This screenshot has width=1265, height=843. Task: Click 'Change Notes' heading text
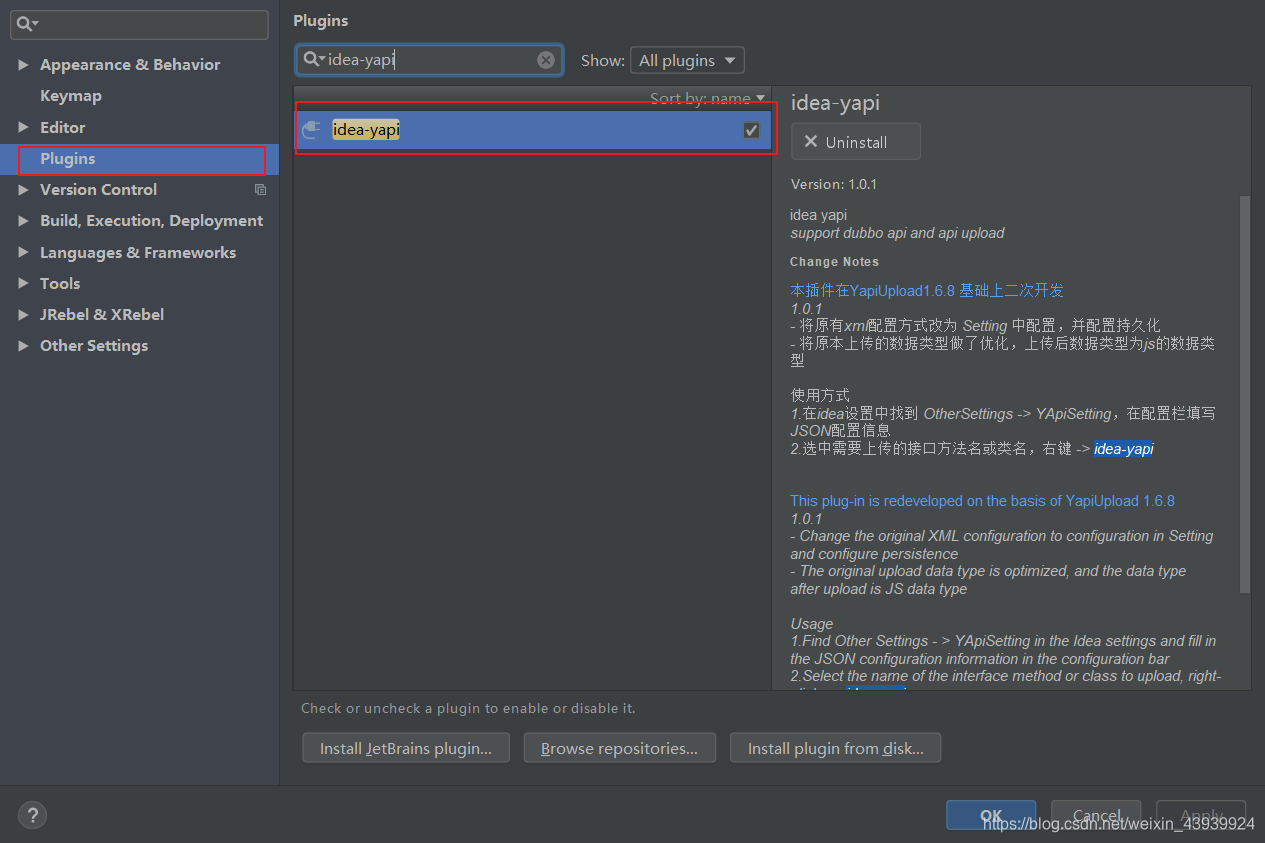coord(834,262)
